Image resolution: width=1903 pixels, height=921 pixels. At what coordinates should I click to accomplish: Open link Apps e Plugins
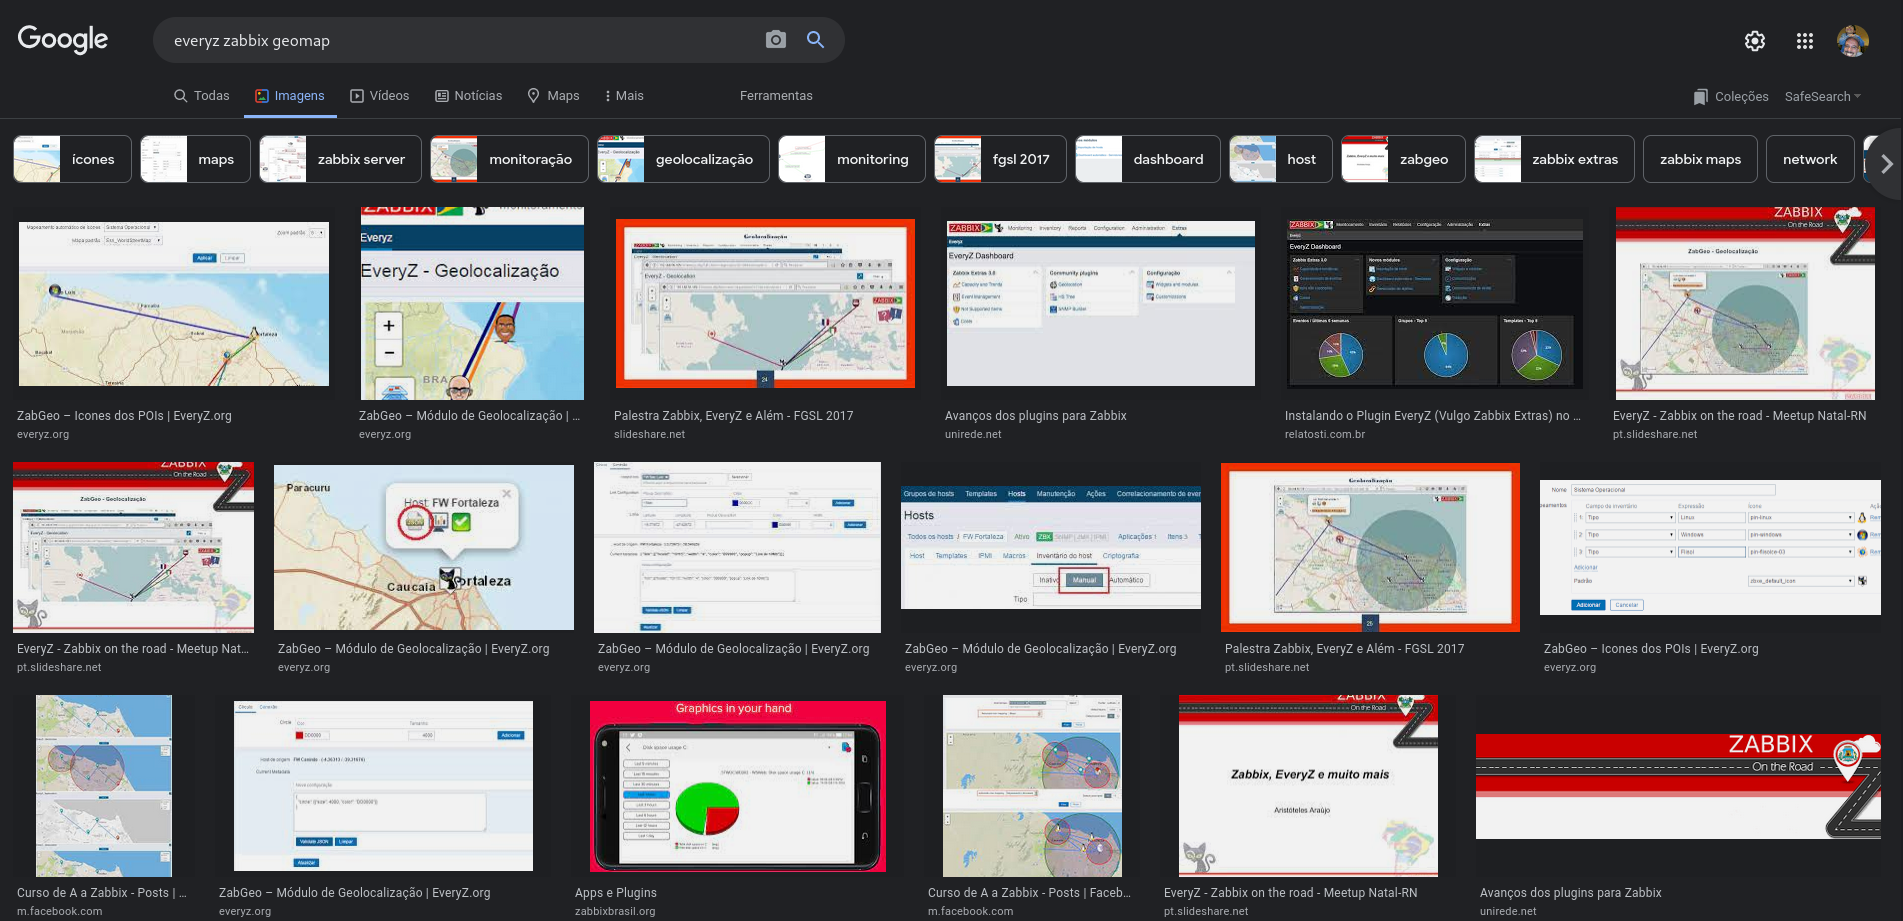click(x=616, y=893)
